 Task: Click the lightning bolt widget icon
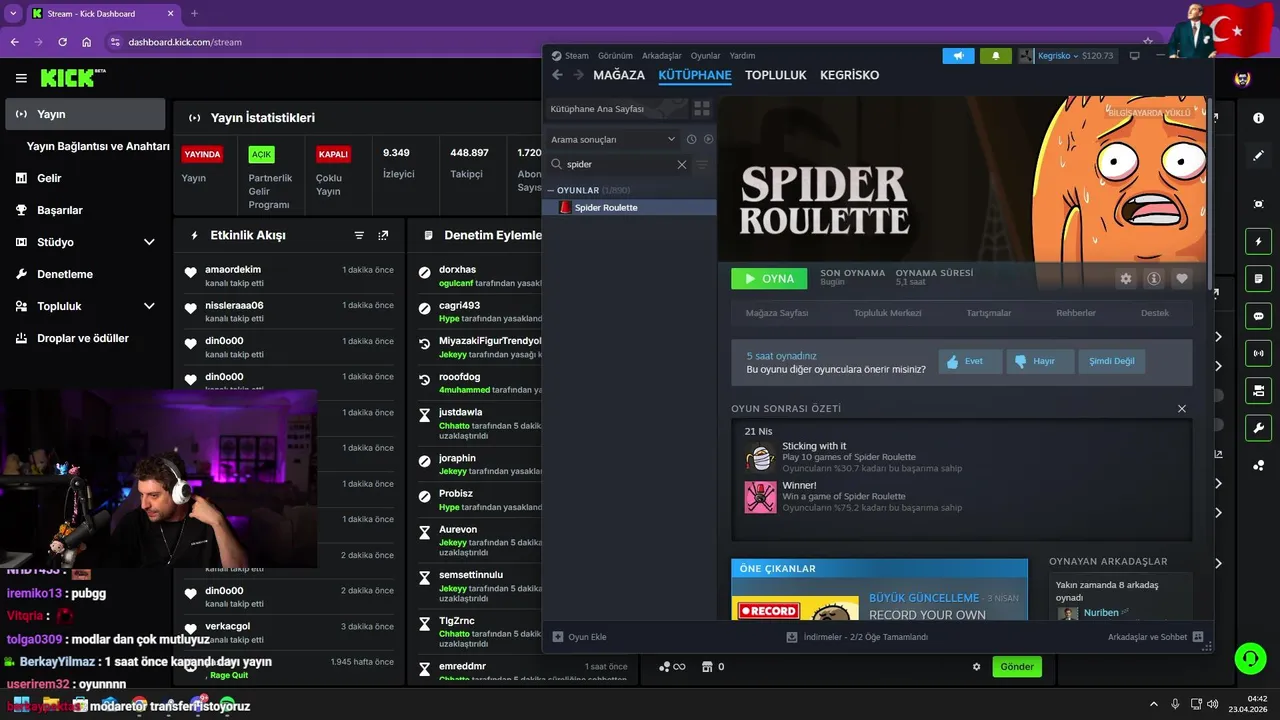(x=1258, y=241)
